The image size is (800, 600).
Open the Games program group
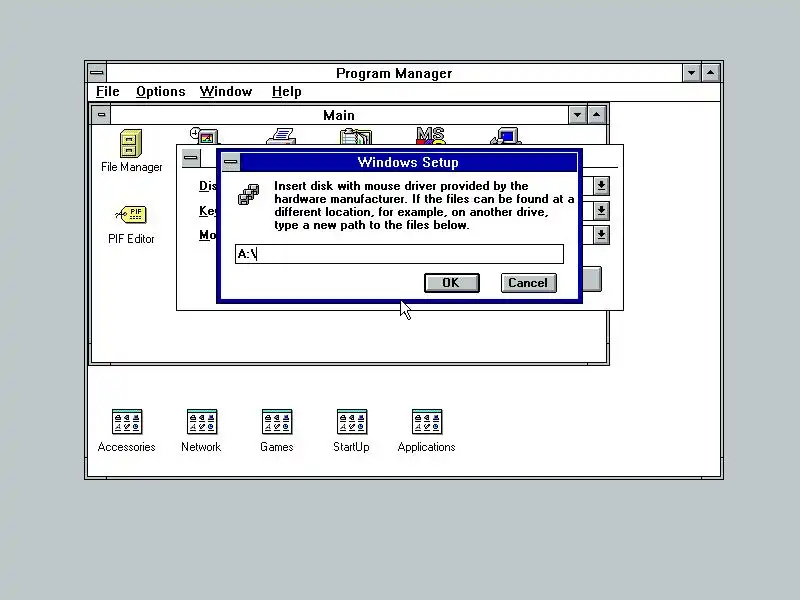[277, 422]
